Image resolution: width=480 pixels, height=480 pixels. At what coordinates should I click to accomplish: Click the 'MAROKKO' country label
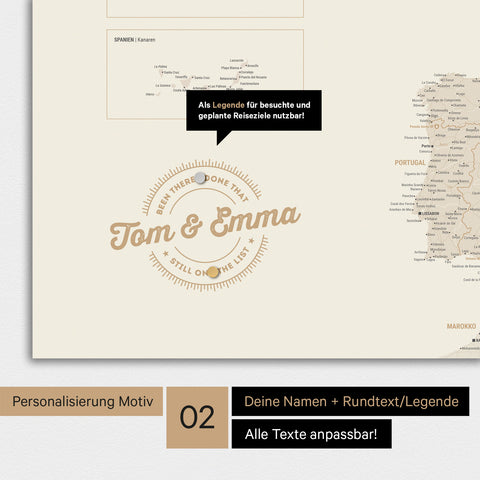pos(461,326)
